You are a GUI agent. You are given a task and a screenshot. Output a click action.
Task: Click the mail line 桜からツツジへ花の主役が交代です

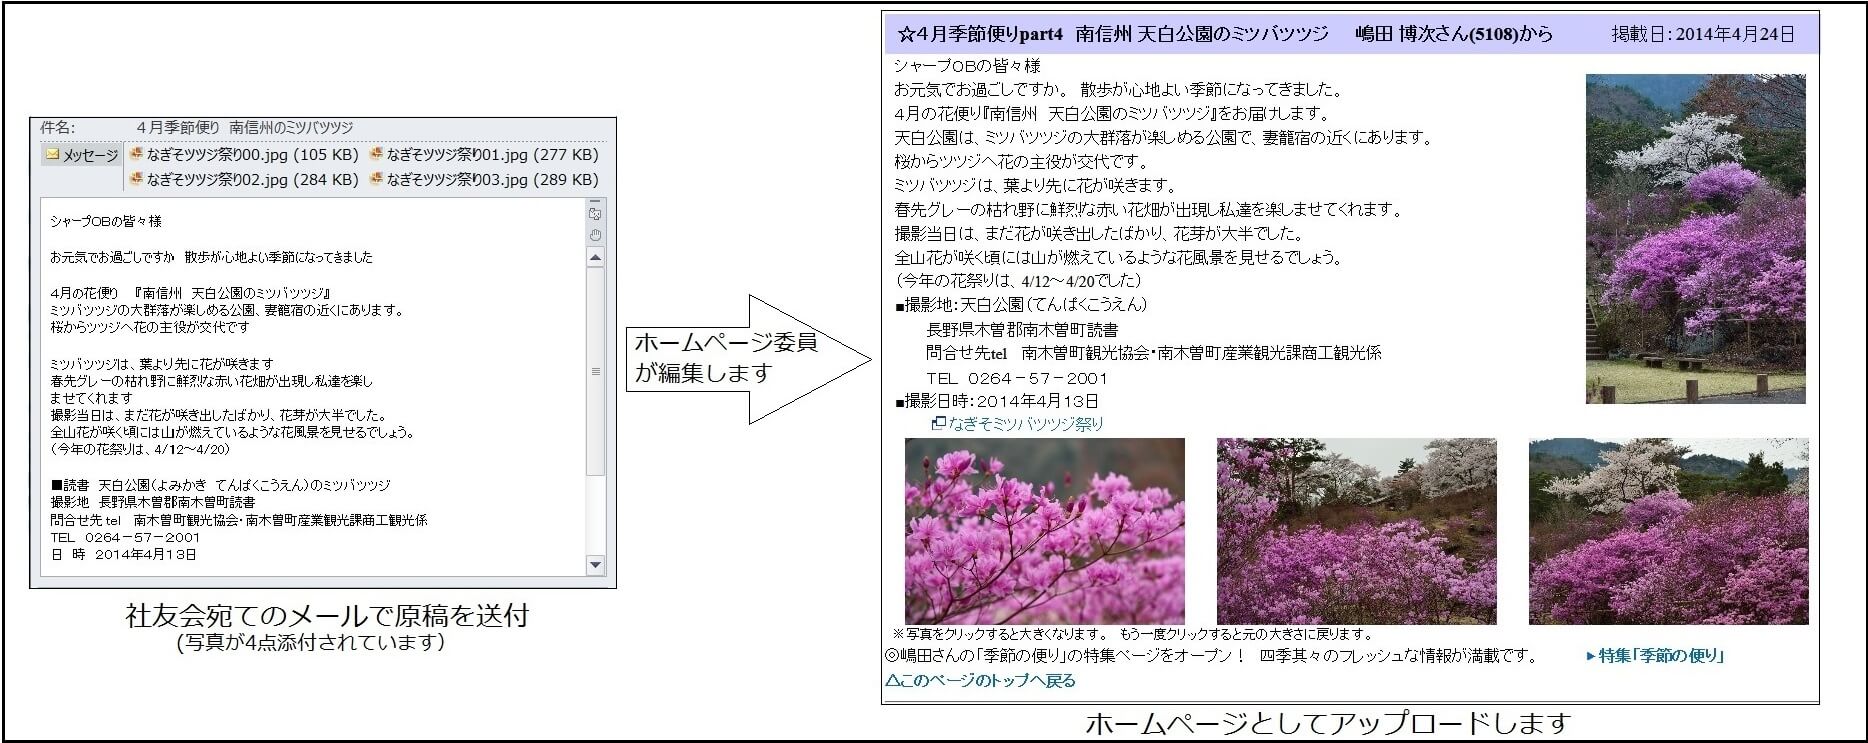click(150, 327)
